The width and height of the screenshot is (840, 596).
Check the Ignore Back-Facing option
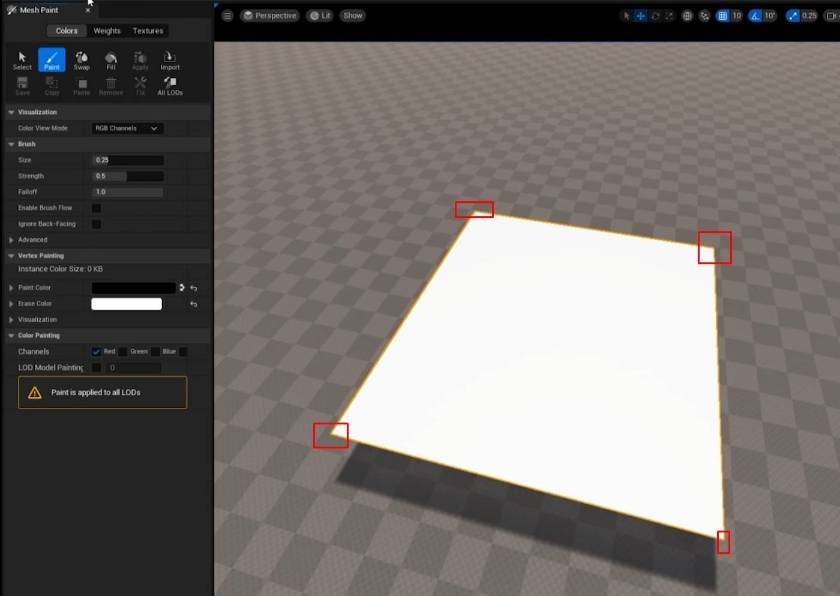[x=96, y=224]
